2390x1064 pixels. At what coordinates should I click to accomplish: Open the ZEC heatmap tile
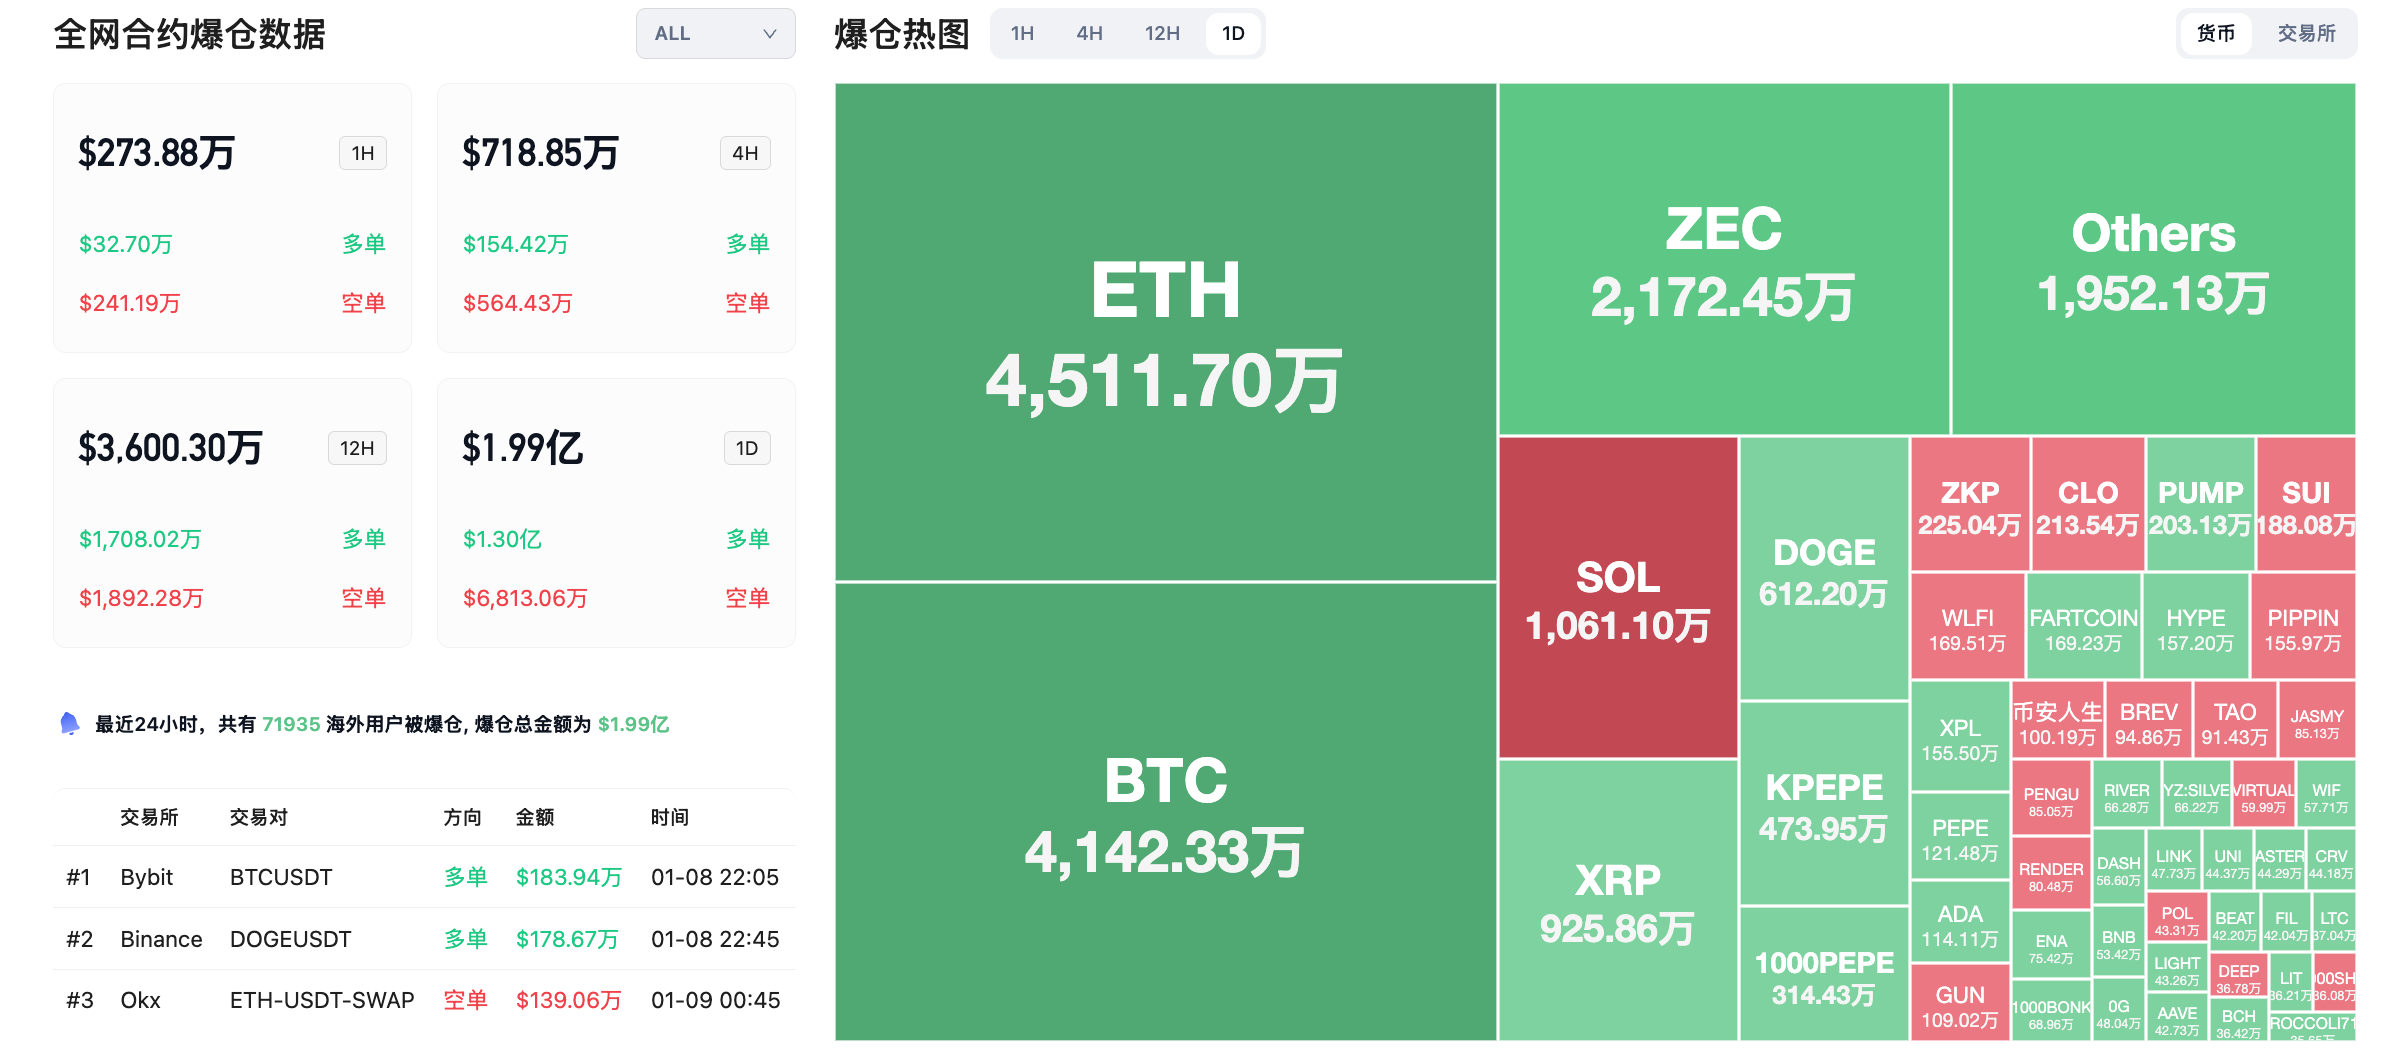click(x=1723, y=260)
